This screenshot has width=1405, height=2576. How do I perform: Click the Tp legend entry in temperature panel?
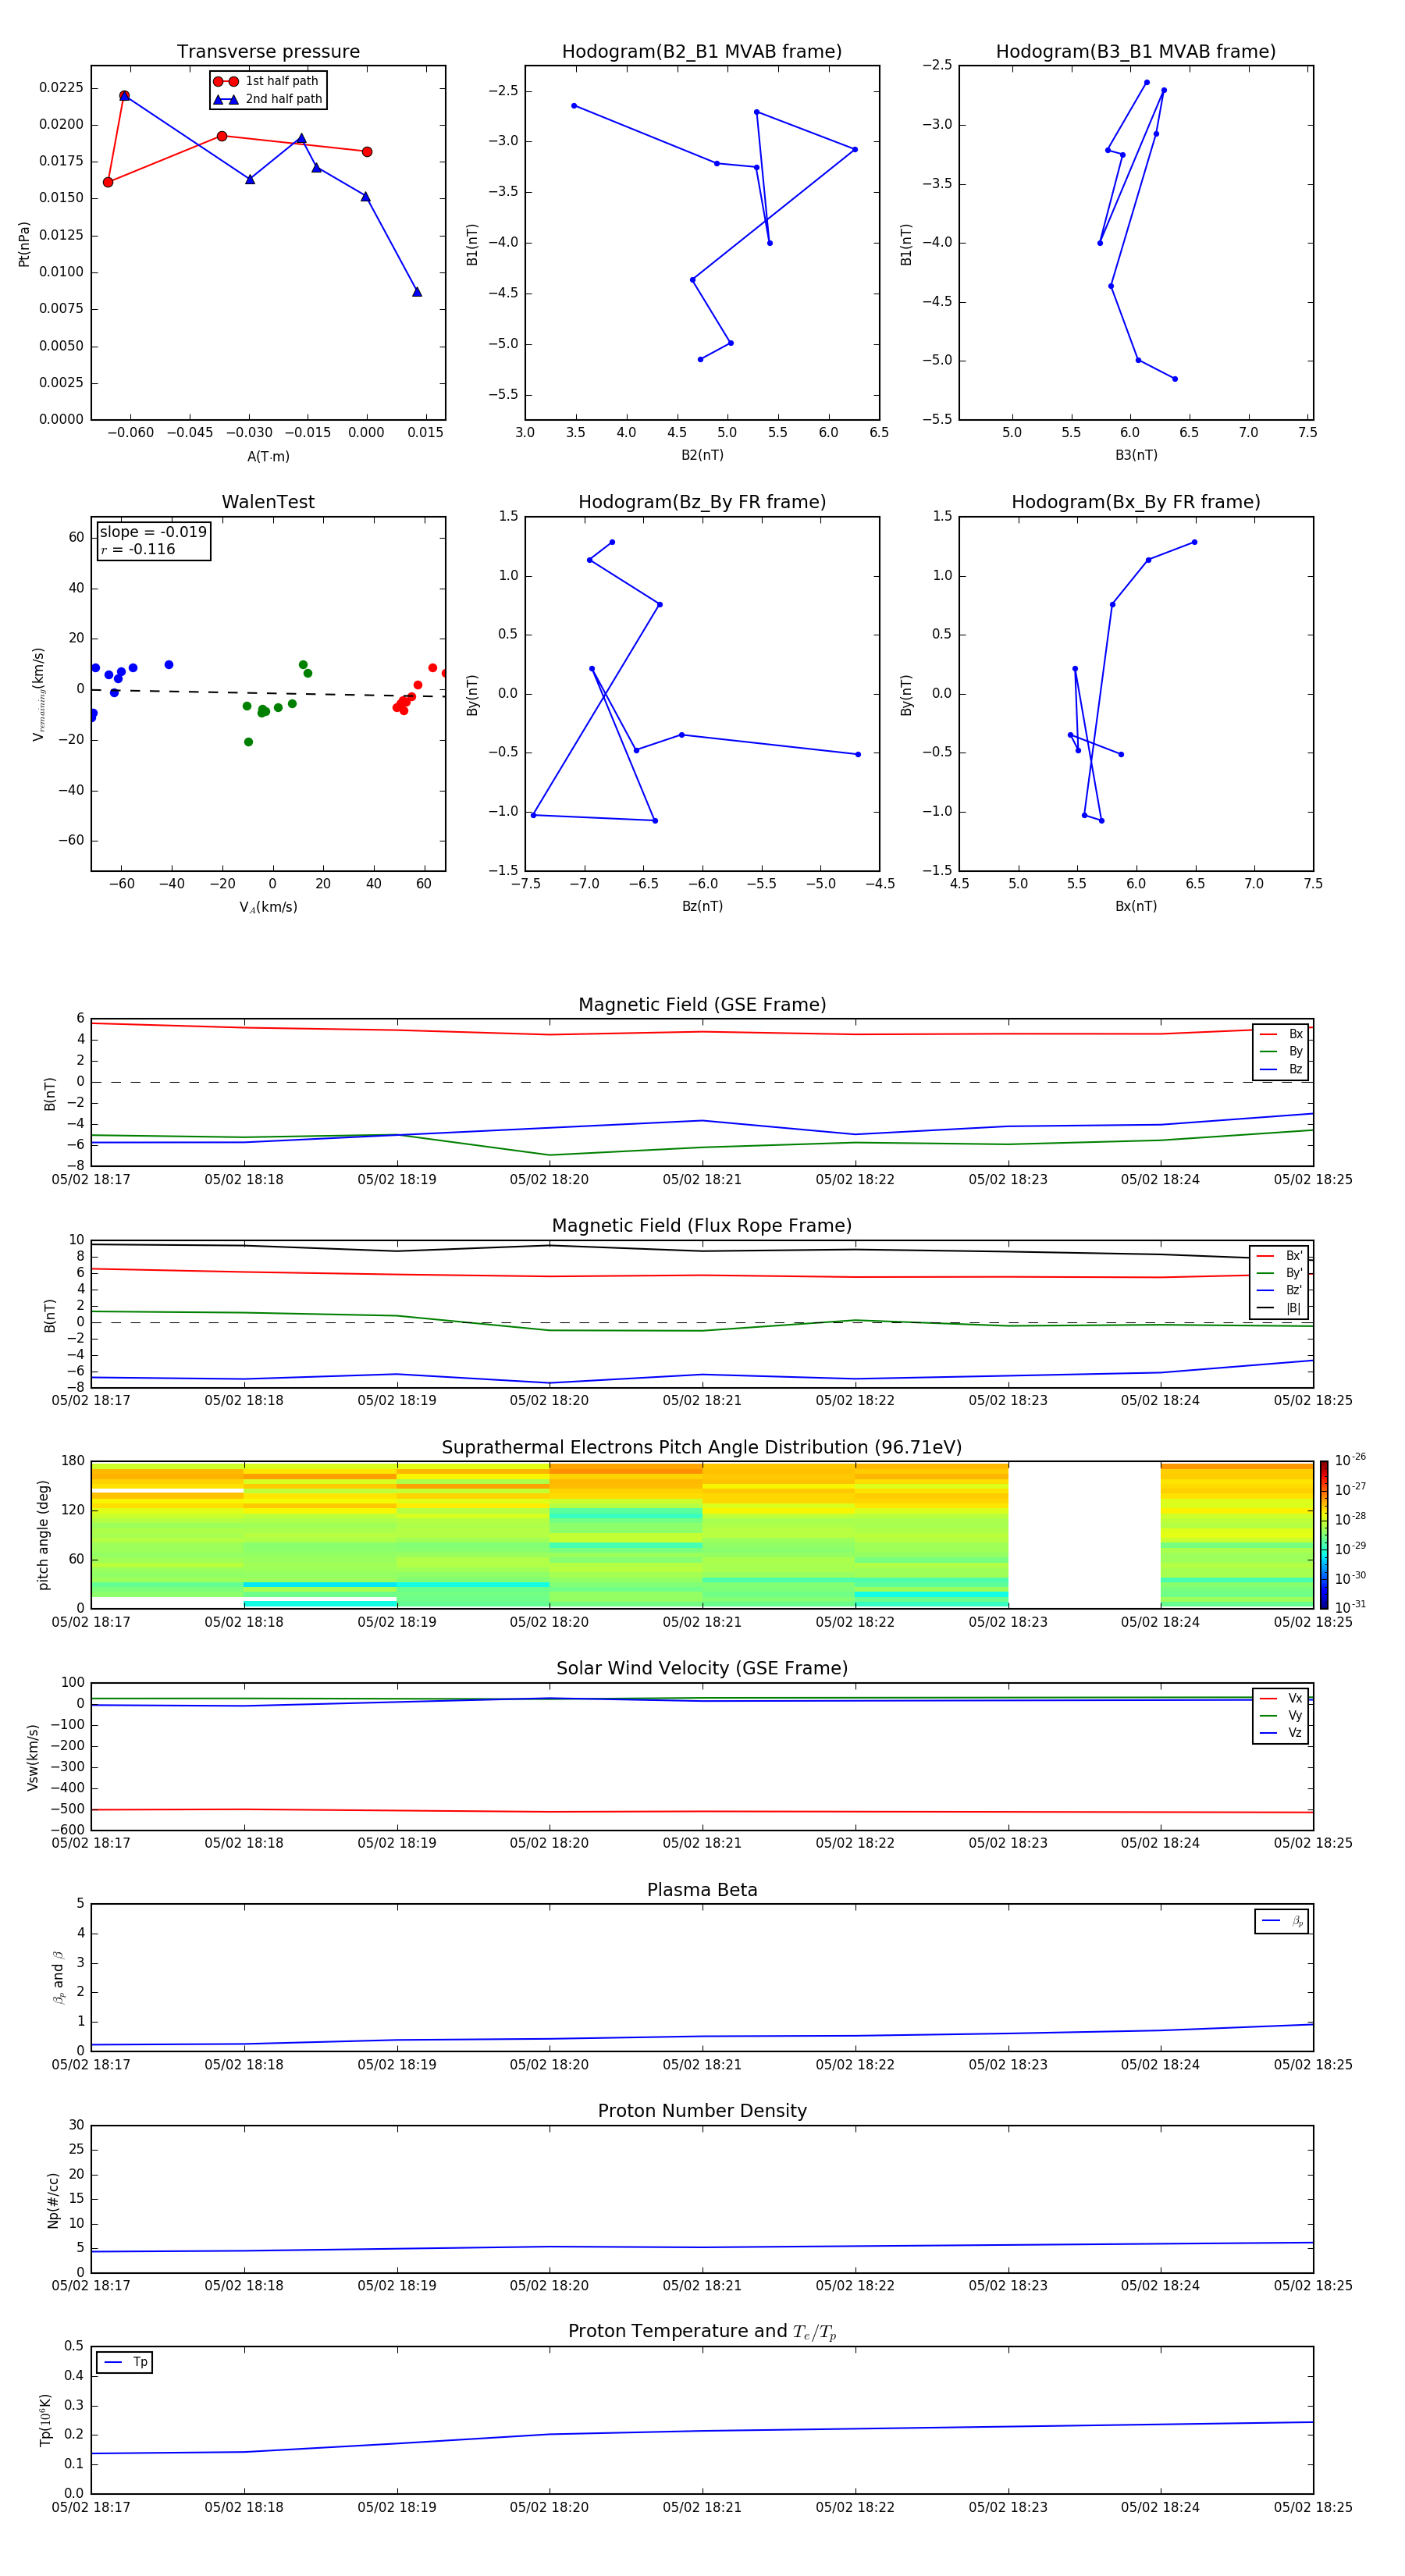click(x=125, y=2362)
